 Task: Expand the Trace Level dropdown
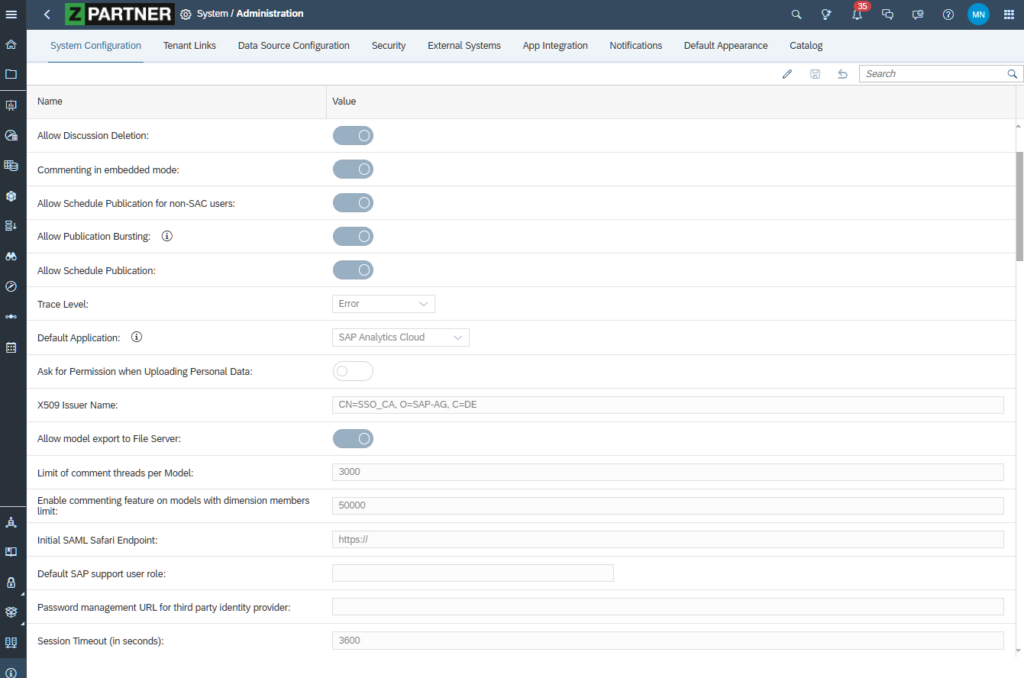click(x=383, y=304)
